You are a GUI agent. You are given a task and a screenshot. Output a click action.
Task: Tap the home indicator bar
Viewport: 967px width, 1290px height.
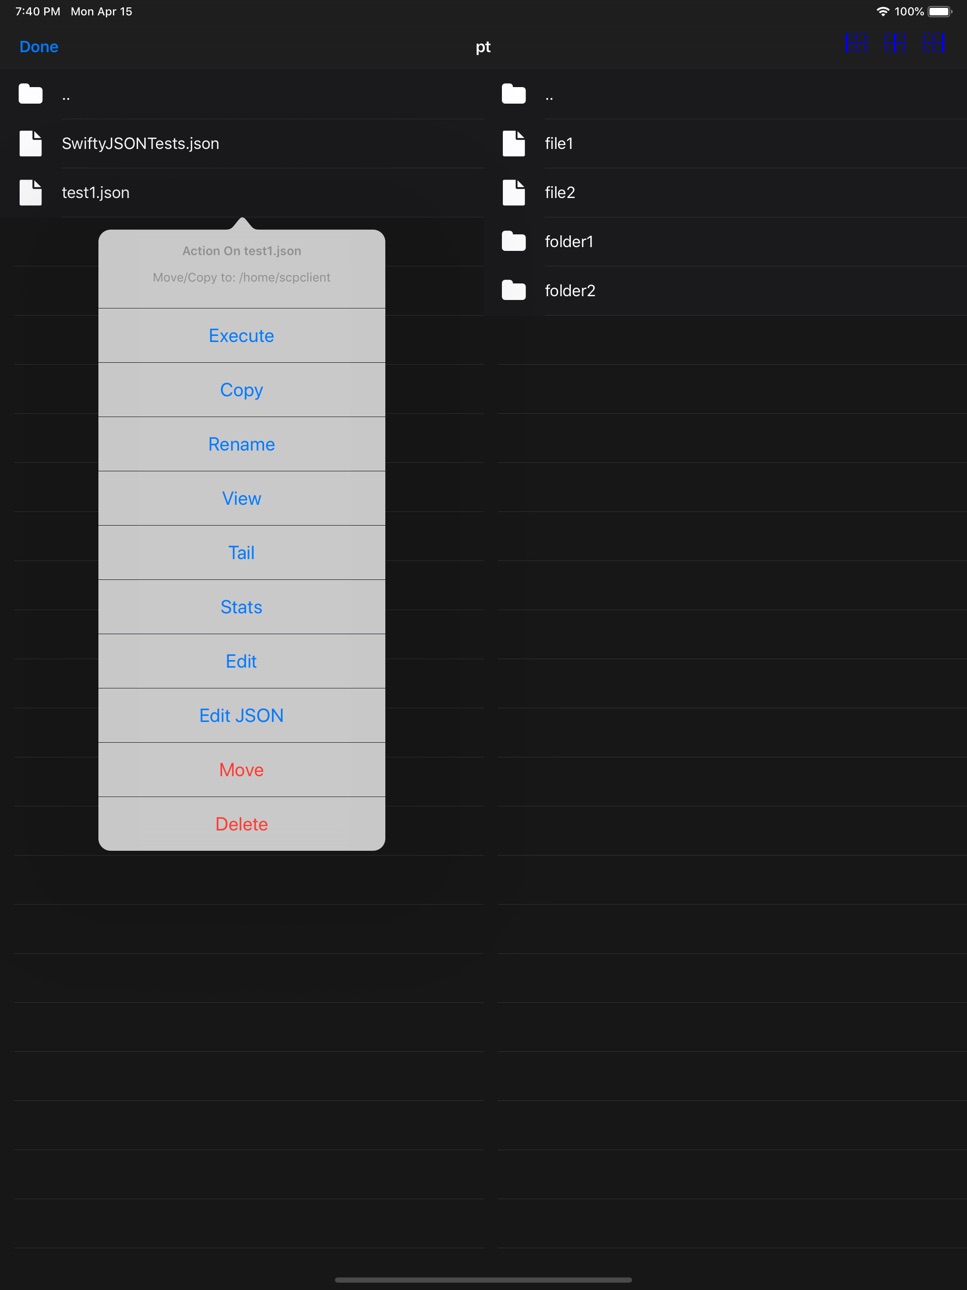pos(483,1279)
